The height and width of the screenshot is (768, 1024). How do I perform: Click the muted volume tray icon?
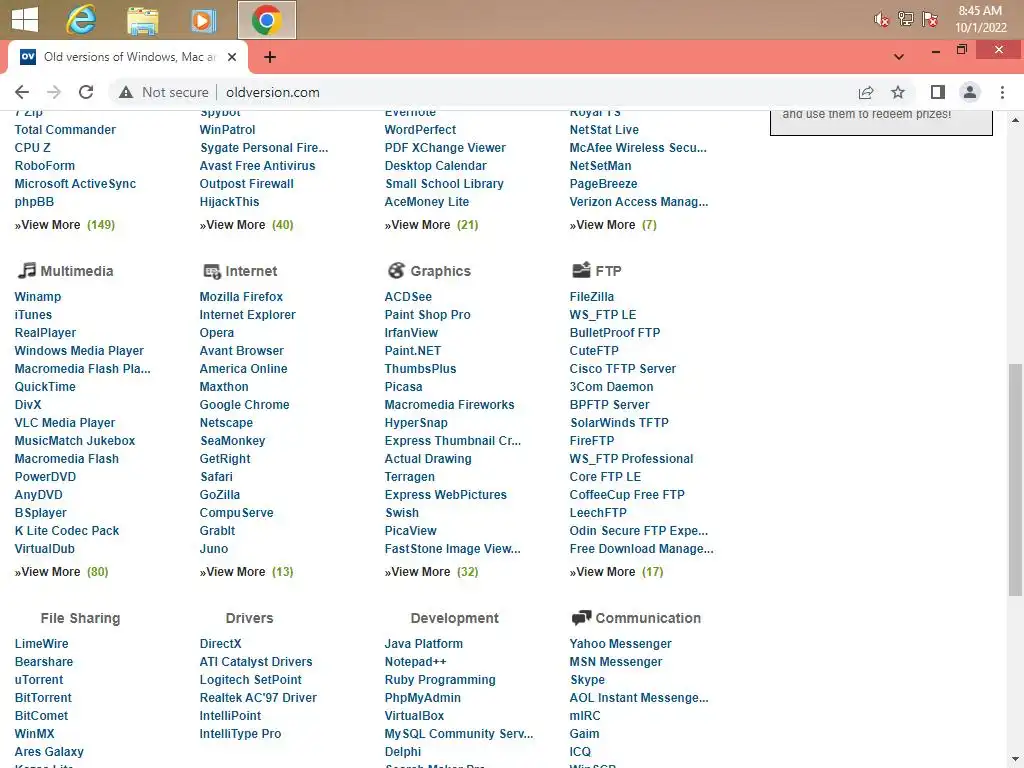pyautogui.click(x=882, y=20)
